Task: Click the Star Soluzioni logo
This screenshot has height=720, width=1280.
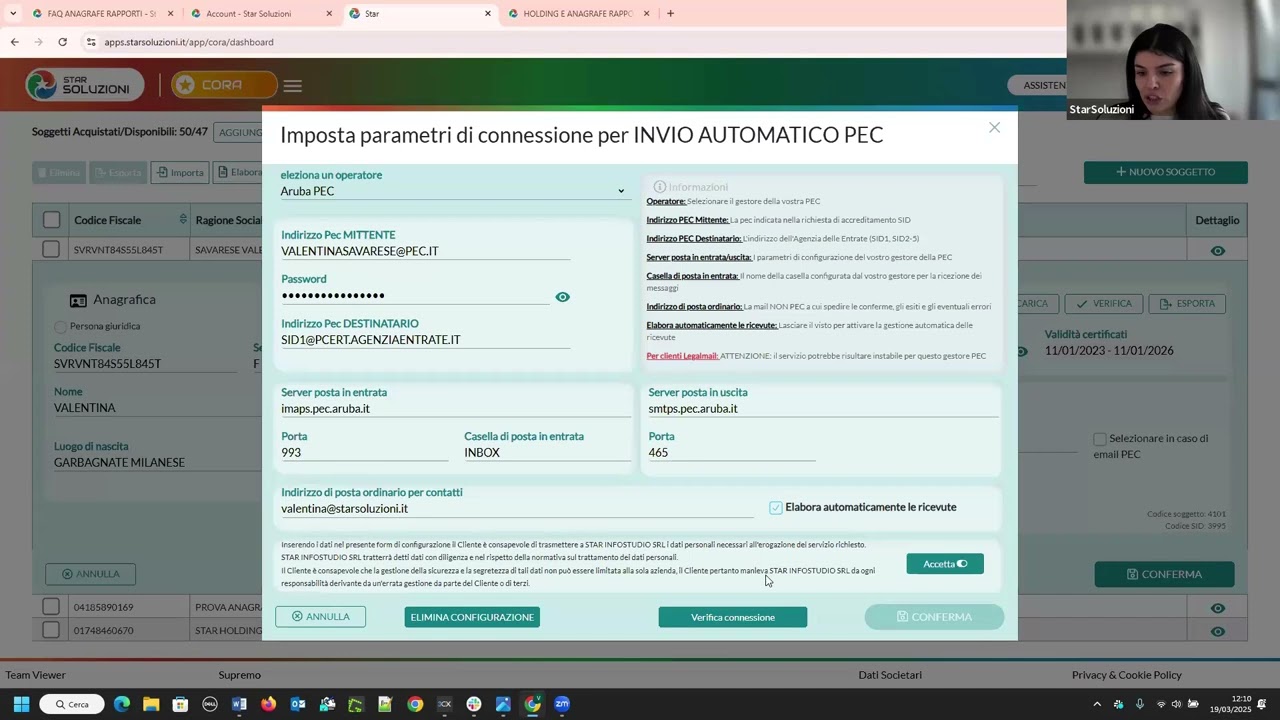Action: (85, 85)
